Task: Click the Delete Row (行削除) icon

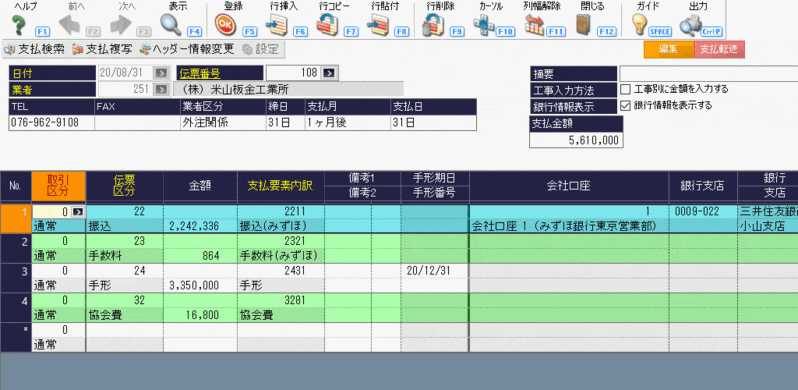Action: coord(434,24)
